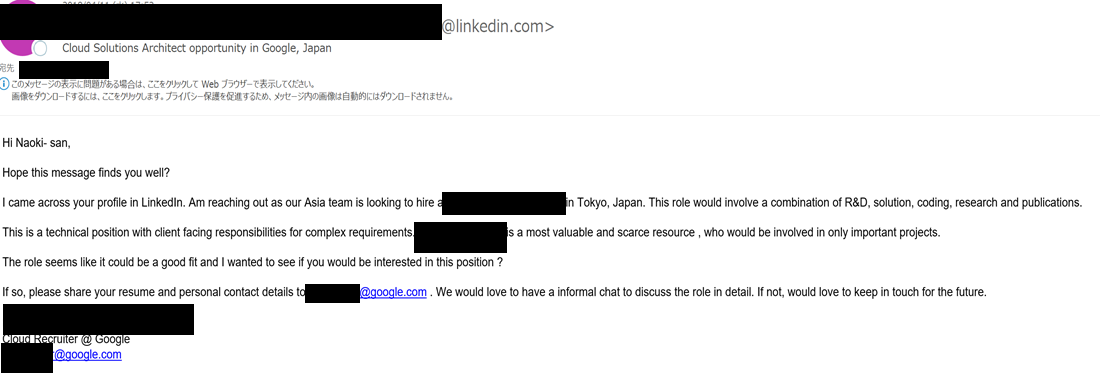Click the 'Cloud Recruiter @ Google' signature line

coord(67,339)
